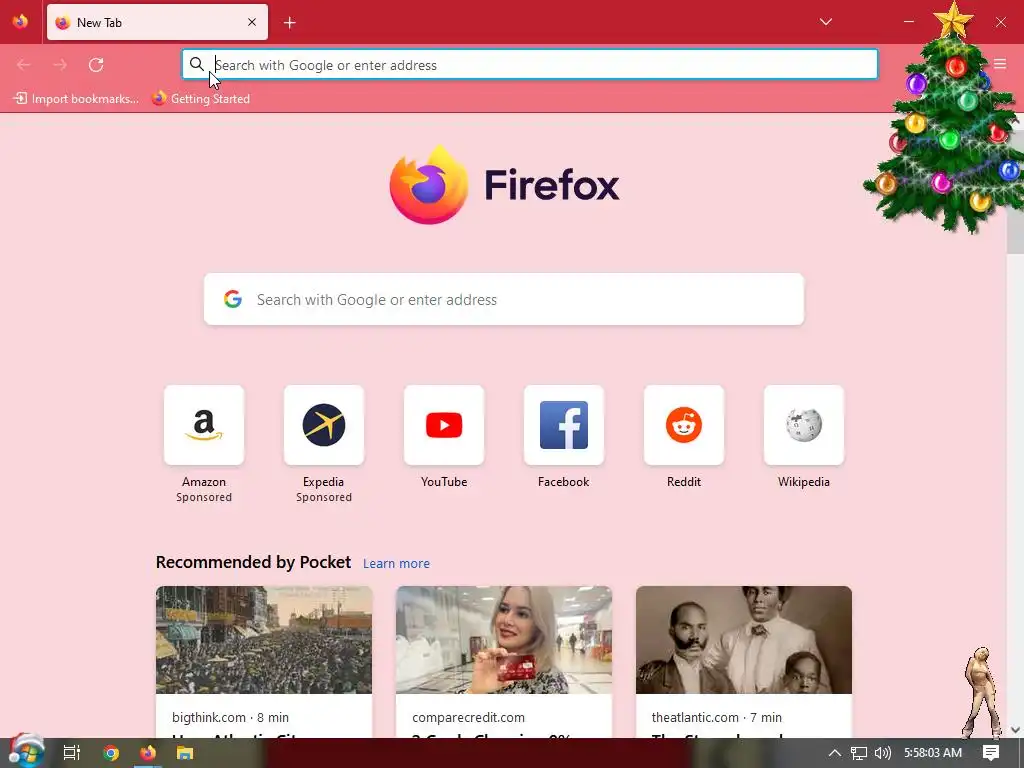Open File Explorer from the taskbar
Screen dimensions: 1024x768
pyautogui.click(x=185, y=753)
